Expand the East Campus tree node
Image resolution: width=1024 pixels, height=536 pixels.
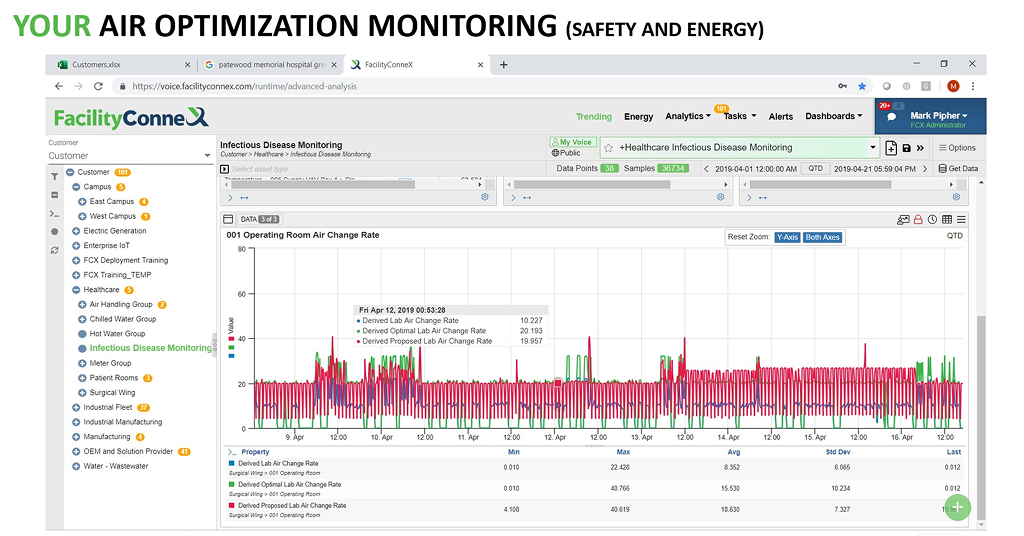82,202
